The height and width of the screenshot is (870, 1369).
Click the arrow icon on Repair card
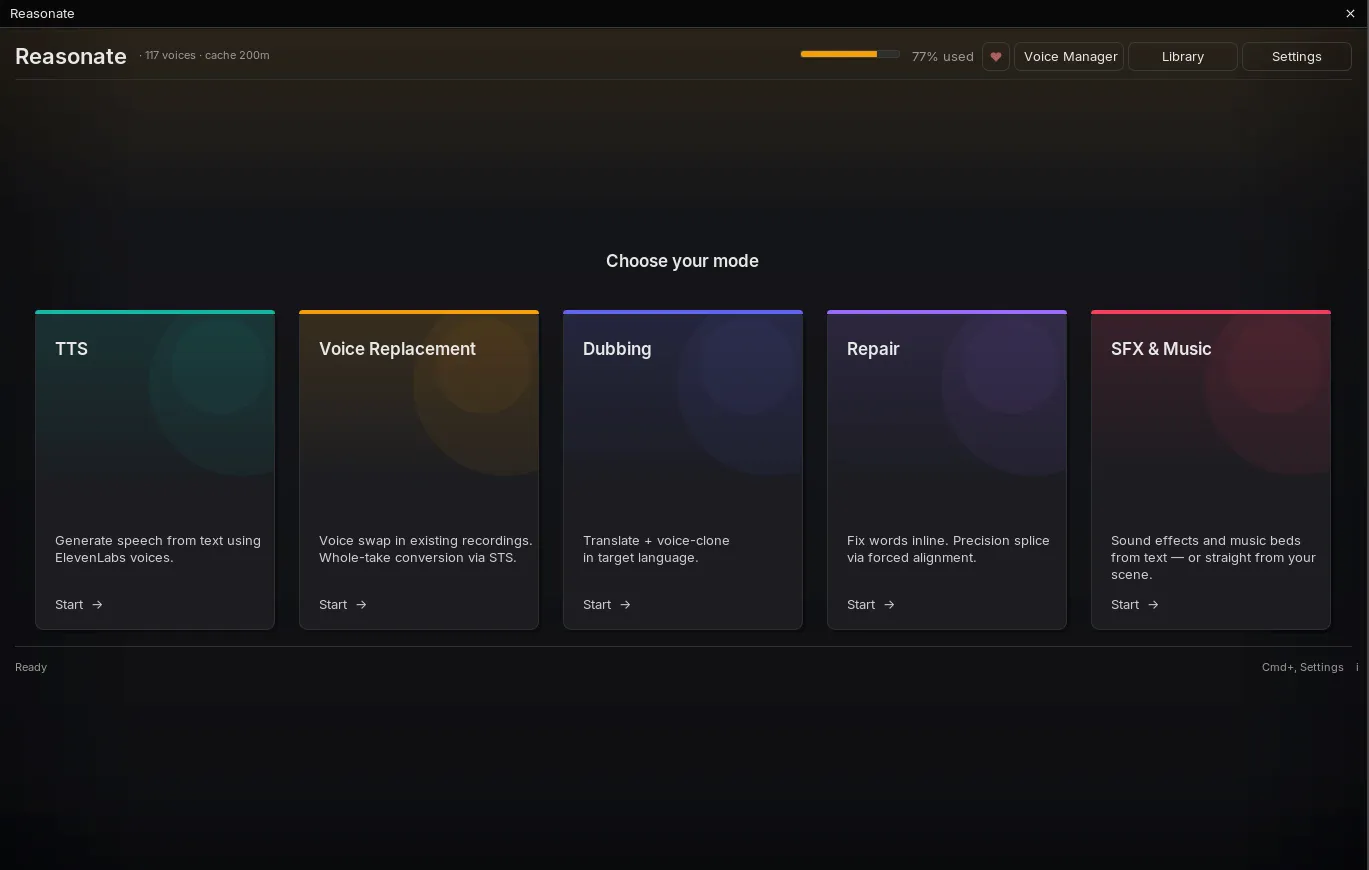click(x=889, y=605)
